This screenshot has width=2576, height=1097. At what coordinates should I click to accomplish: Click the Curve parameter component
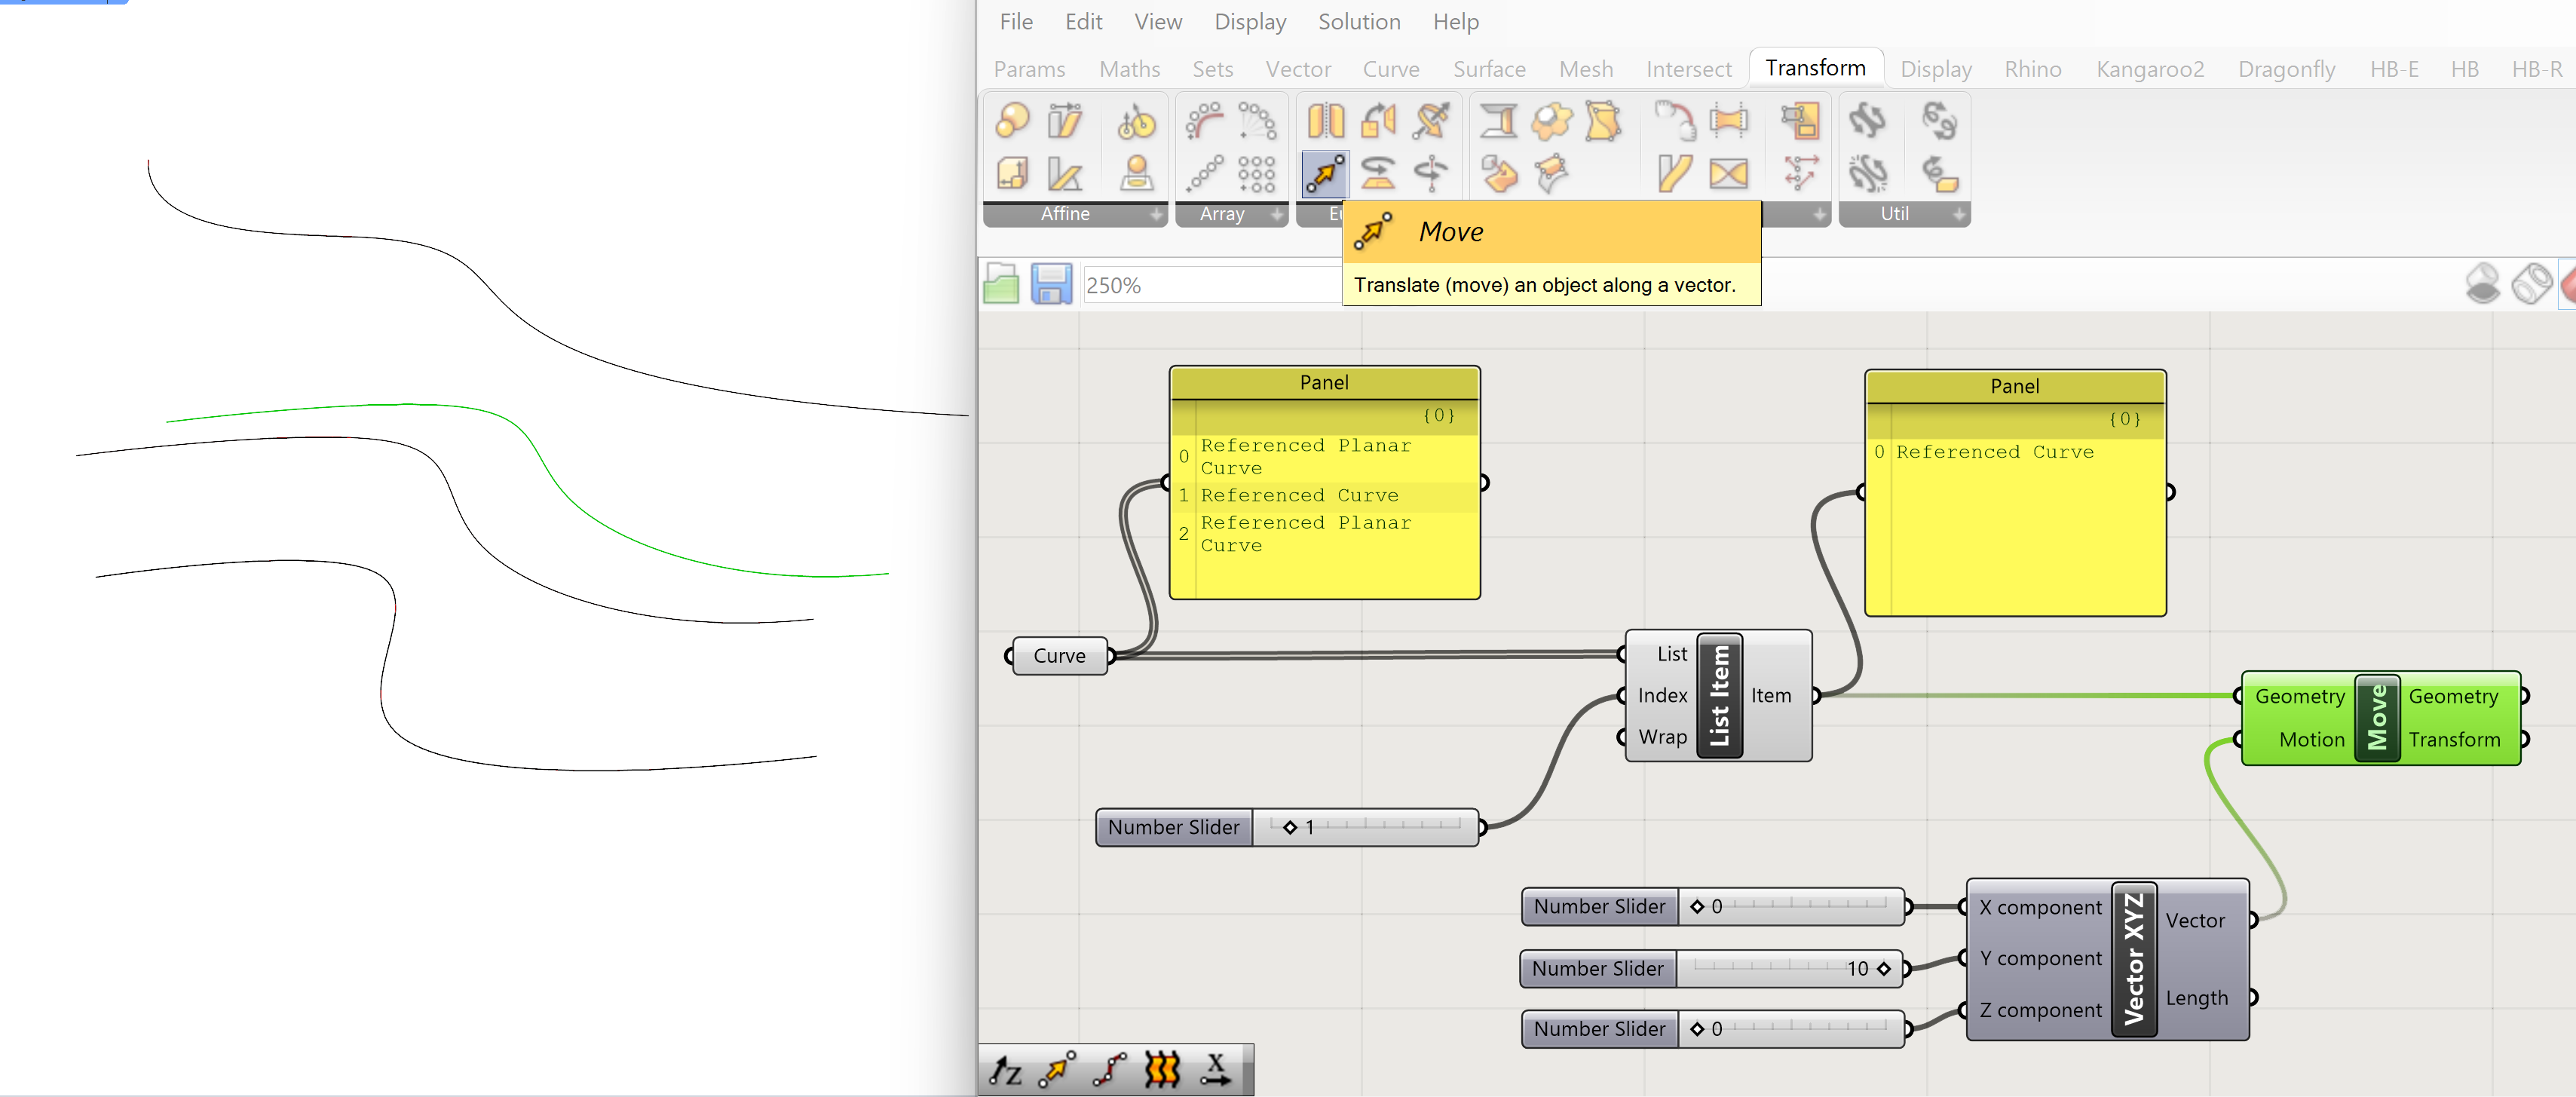pos(1059,656)
